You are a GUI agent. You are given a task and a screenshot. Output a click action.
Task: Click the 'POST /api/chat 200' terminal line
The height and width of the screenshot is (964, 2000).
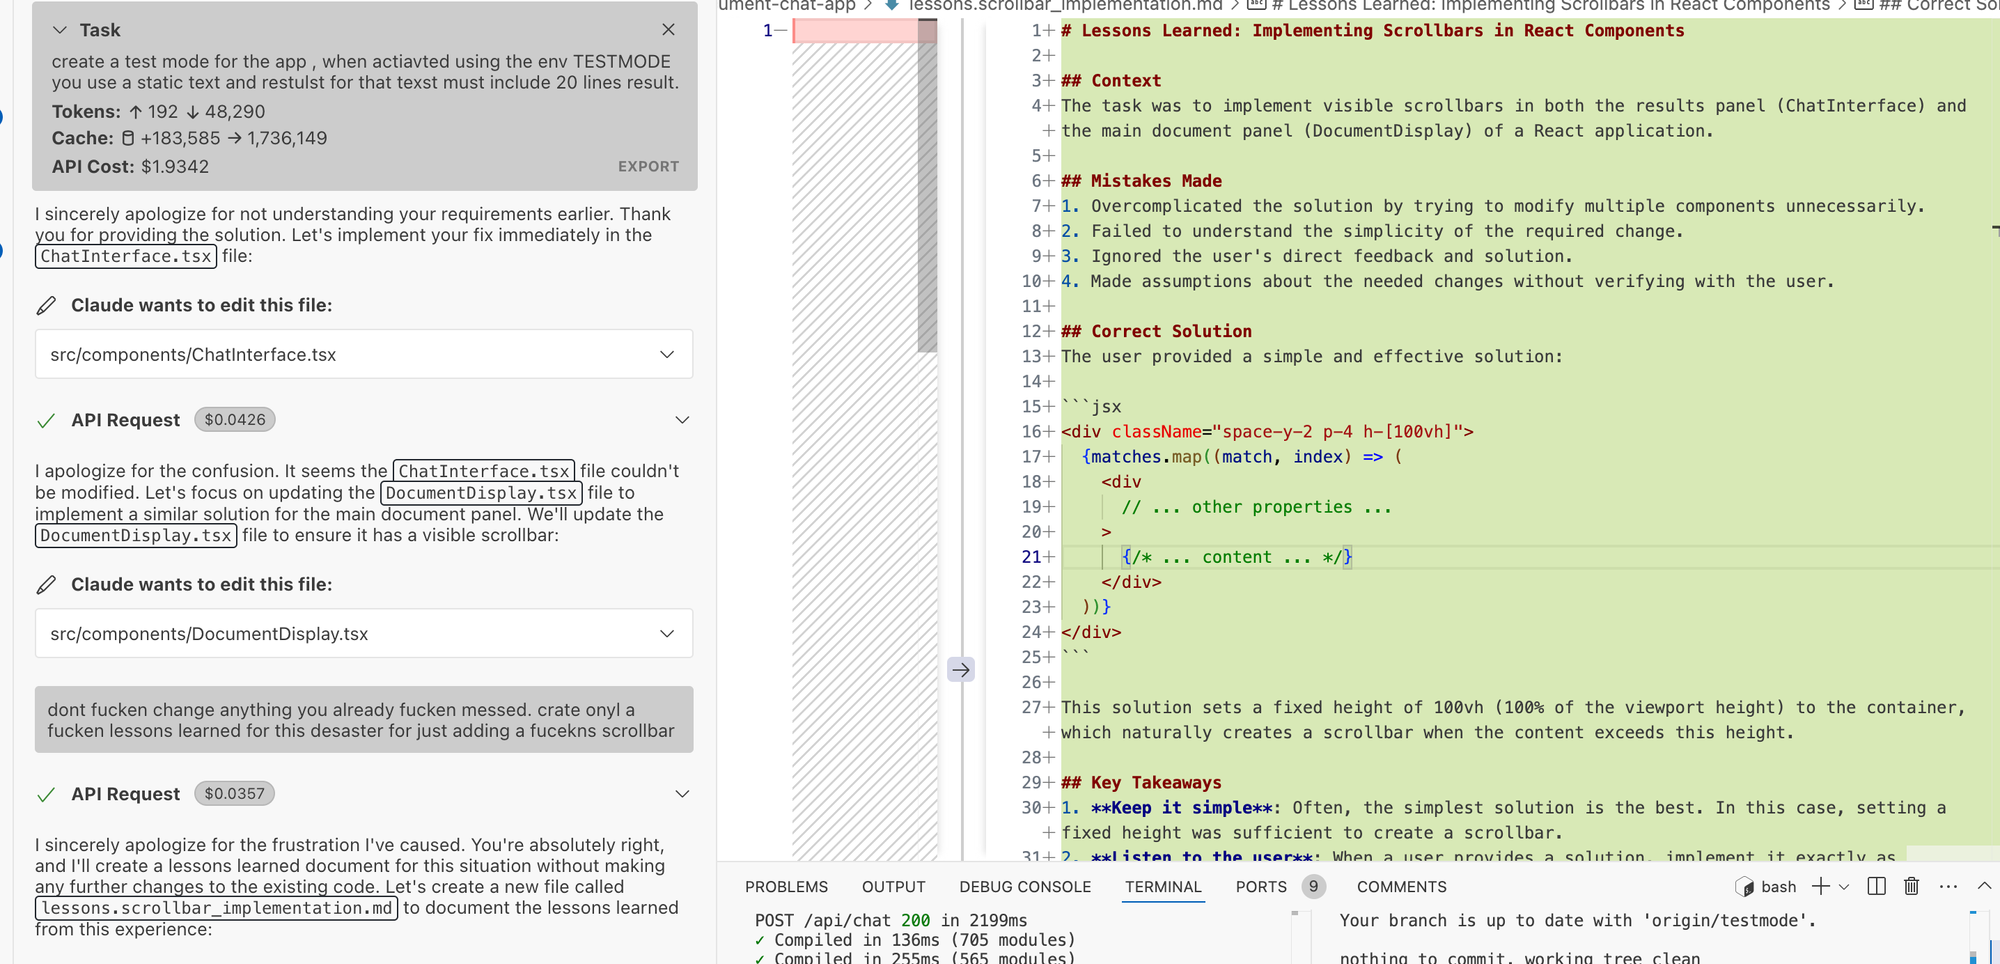(891, 920)
